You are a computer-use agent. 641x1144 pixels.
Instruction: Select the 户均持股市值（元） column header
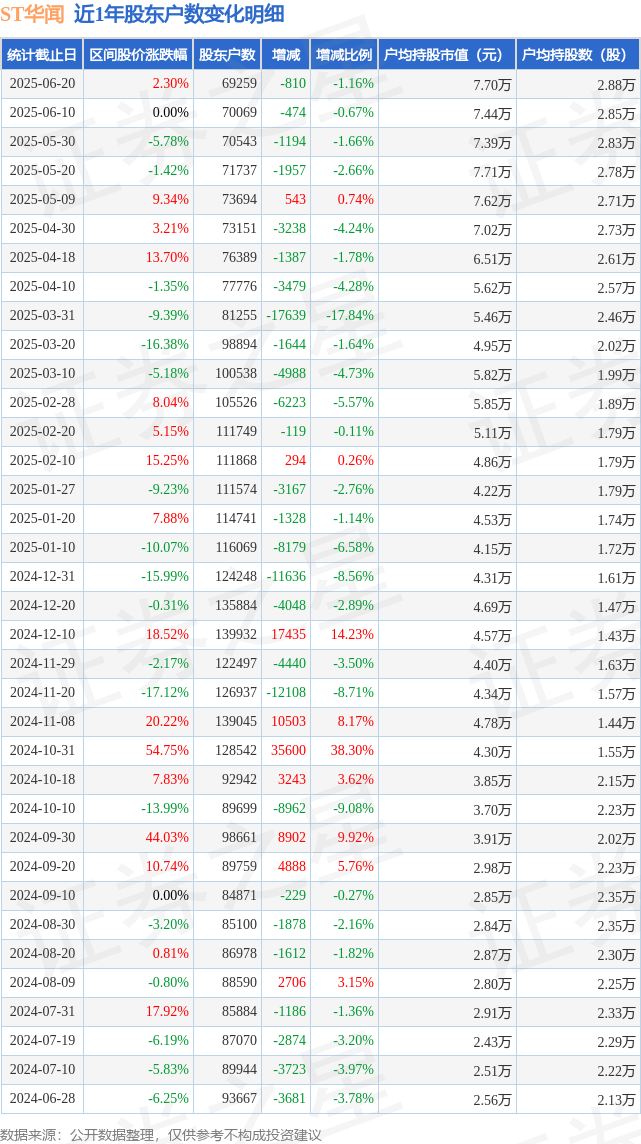[x=447, y=55]
